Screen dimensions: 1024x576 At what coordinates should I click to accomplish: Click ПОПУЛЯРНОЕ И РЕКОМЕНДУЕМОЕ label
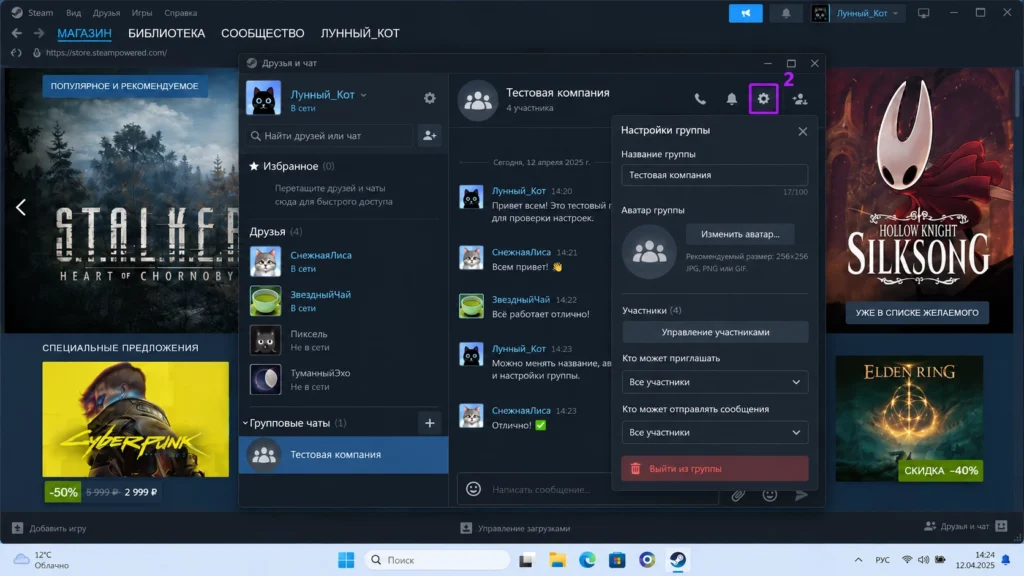click(125, 86)
